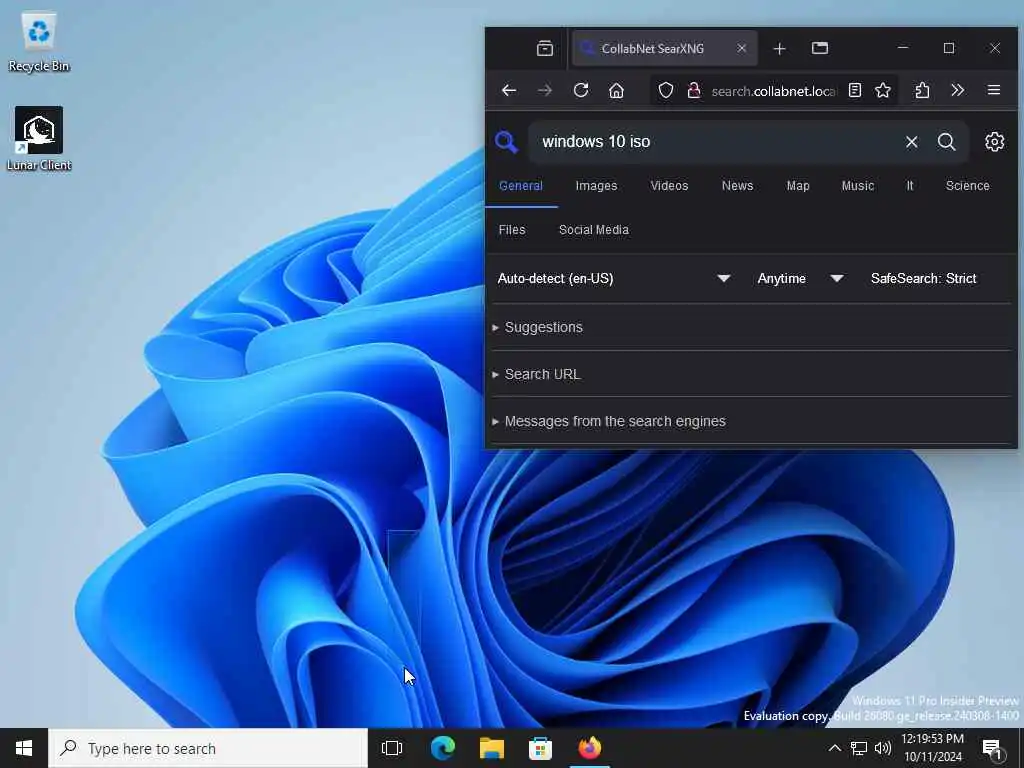
Task: Open Task View on the taskbar
Action: (x=392, y=748)
